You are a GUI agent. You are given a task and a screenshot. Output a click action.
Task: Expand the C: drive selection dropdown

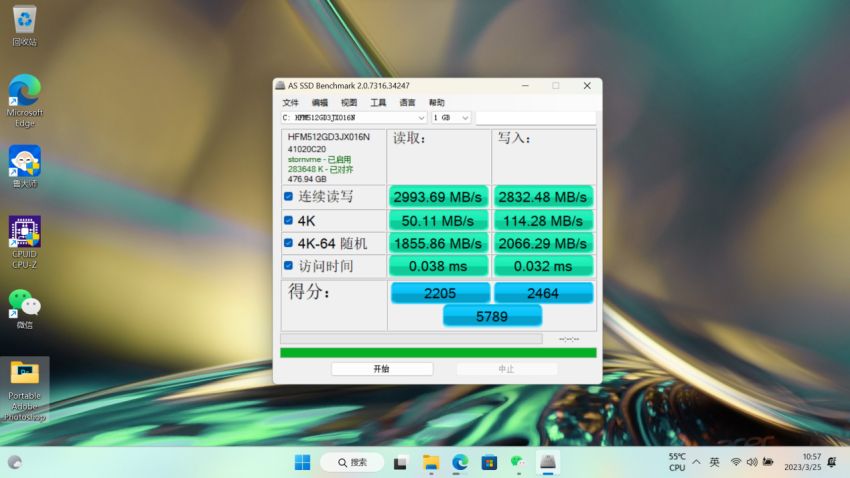(x=421, y=118)
